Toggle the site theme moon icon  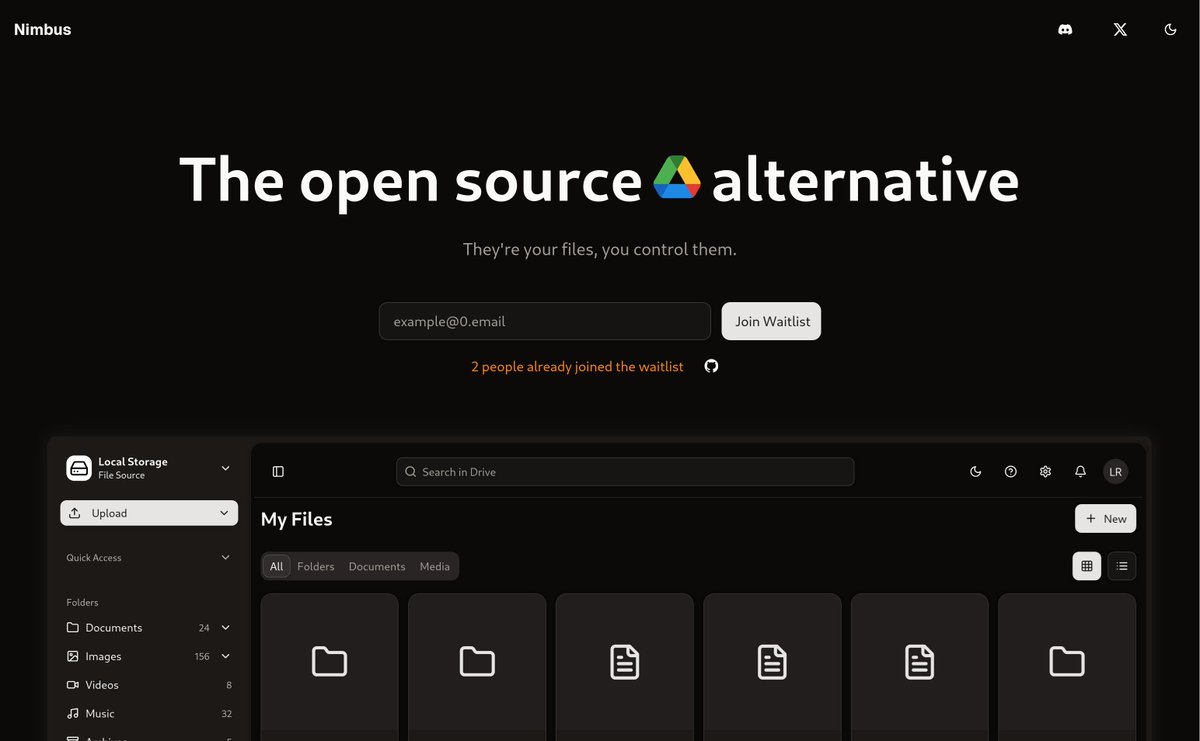1171,30
